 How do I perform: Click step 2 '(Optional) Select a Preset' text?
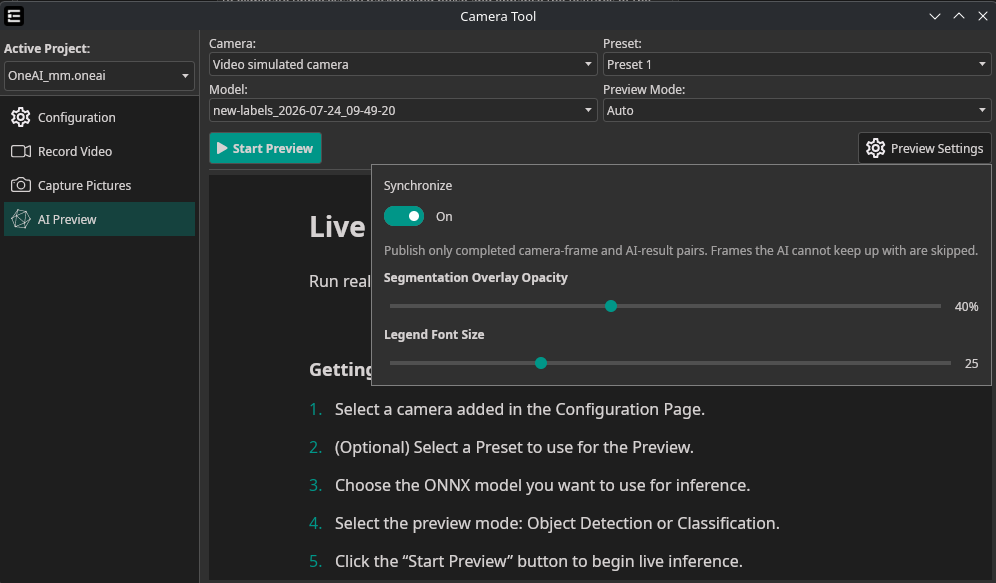click(x=514, y=447)
